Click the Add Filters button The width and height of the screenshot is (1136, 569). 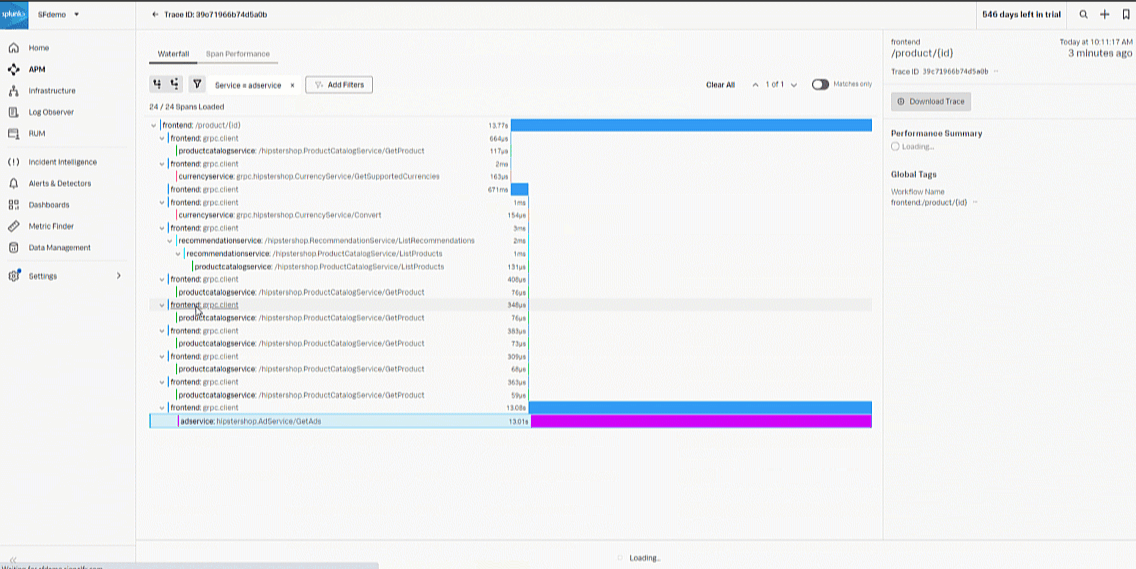tap(339, 85)
